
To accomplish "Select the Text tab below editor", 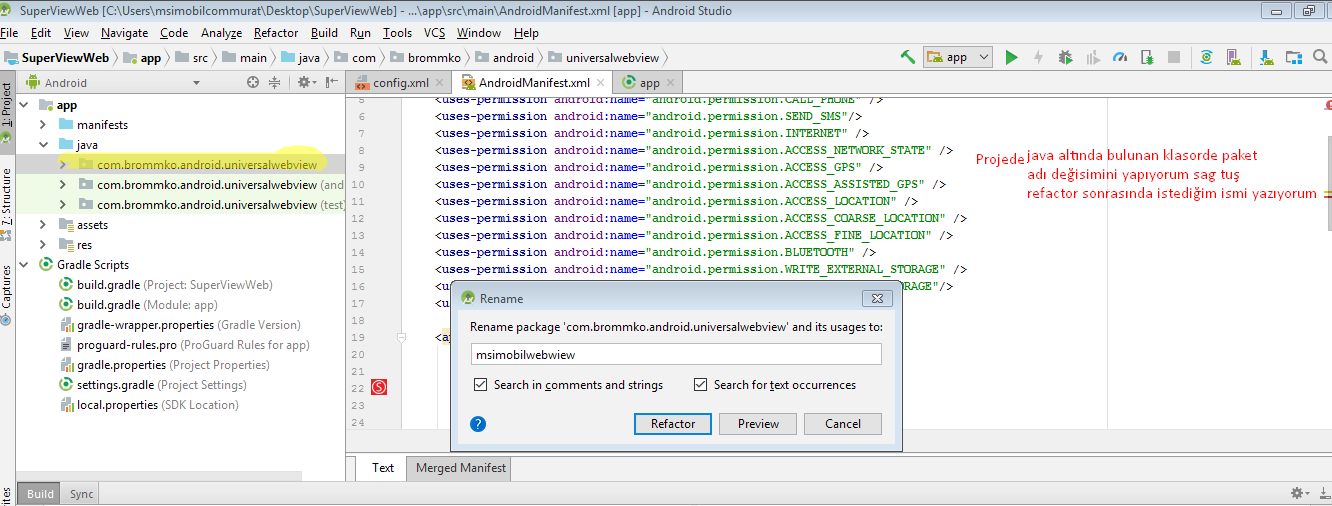I will (x=383, y=468).
